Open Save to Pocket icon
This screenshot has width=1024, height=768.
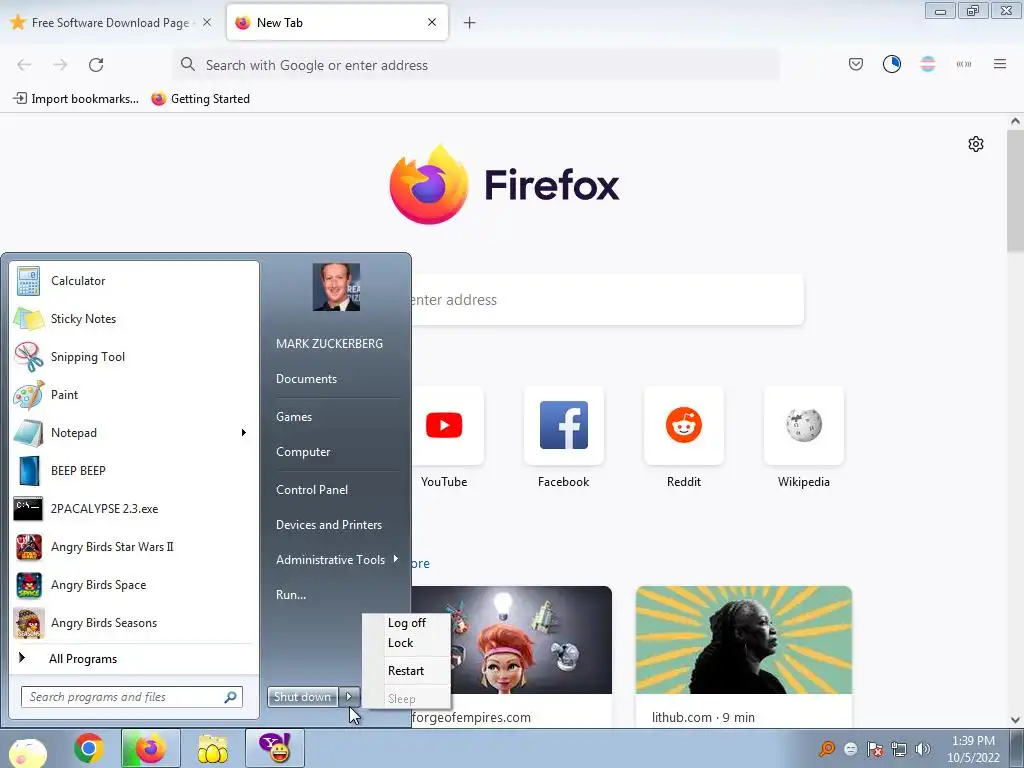(x=856, y=64)
